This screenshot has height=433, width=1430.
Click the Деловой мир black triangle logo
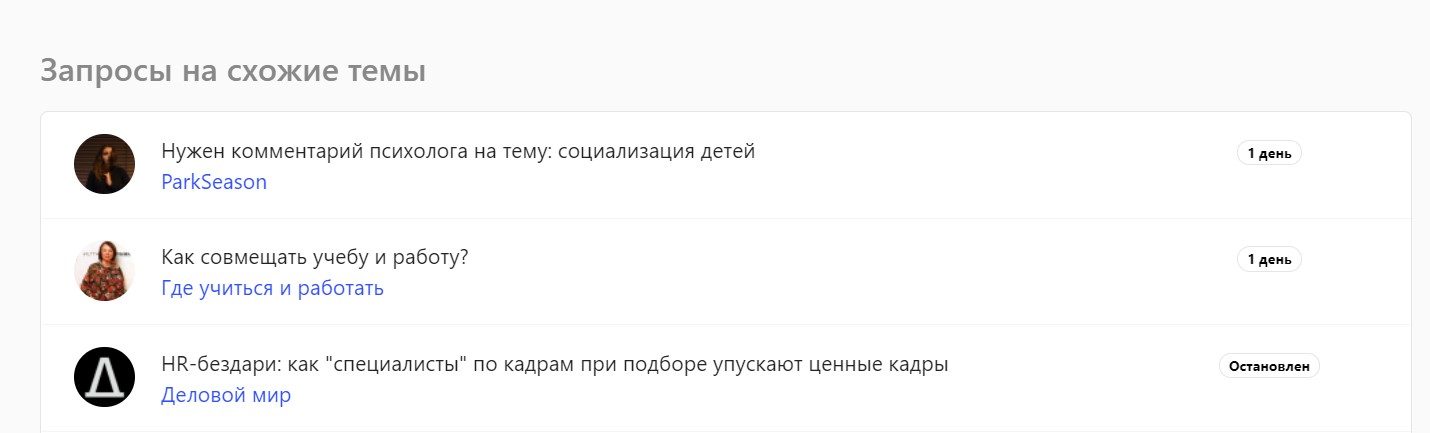click(104, 377)
